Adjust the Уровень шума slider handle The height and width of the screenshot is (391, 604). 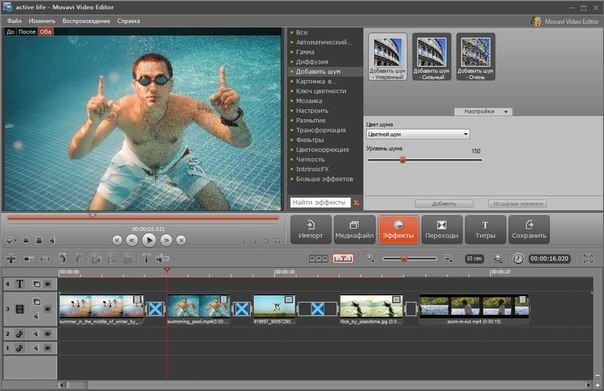403,159
